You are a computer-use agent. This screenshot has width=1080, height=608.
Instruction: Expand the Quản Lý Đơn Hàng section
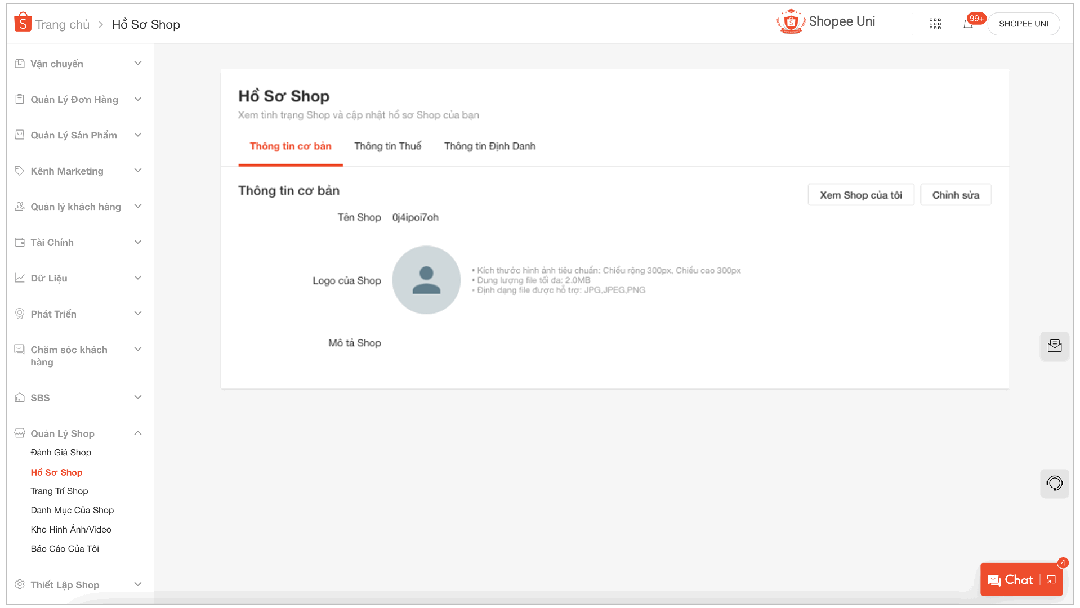coord(138,99)
